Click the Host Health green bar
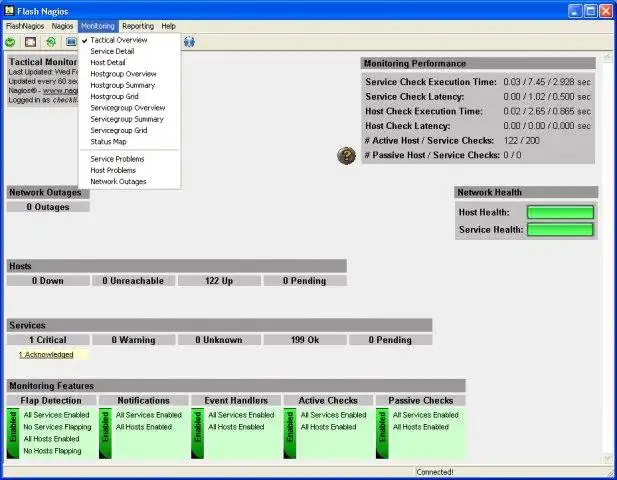617x480 pixels. [560, 212]
